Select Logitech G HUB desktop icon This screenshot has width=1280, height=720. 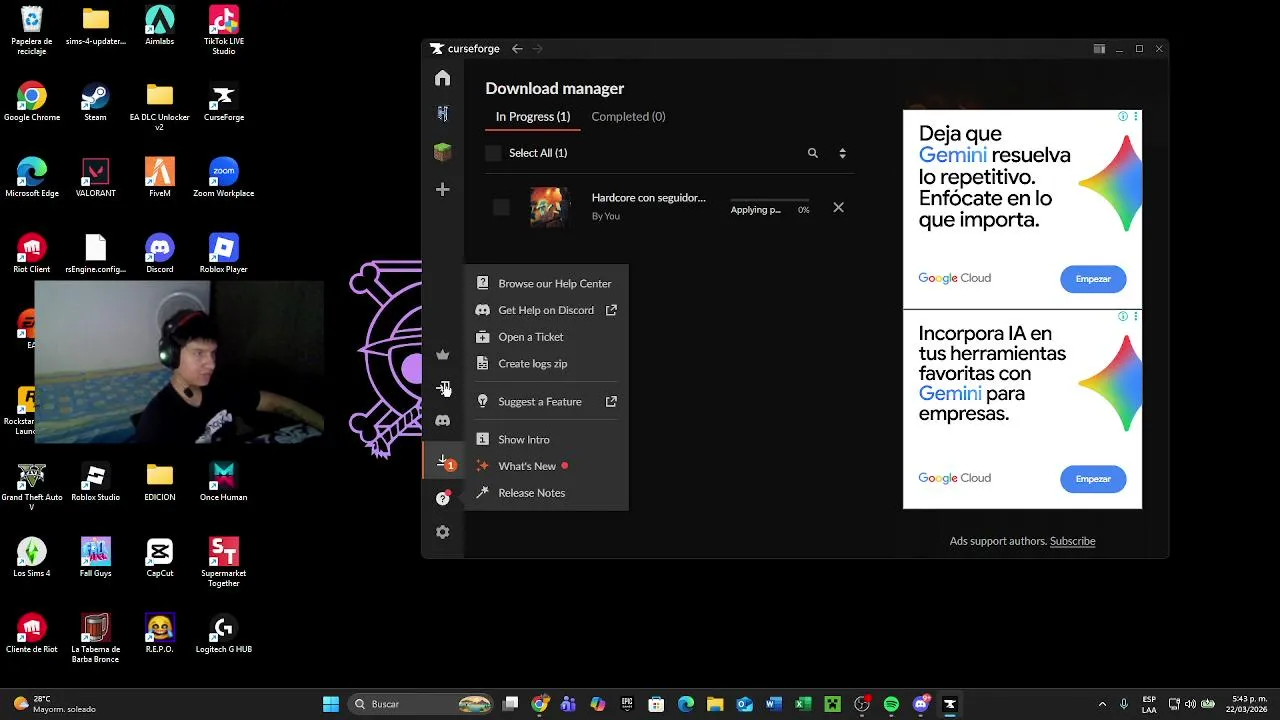223,635
